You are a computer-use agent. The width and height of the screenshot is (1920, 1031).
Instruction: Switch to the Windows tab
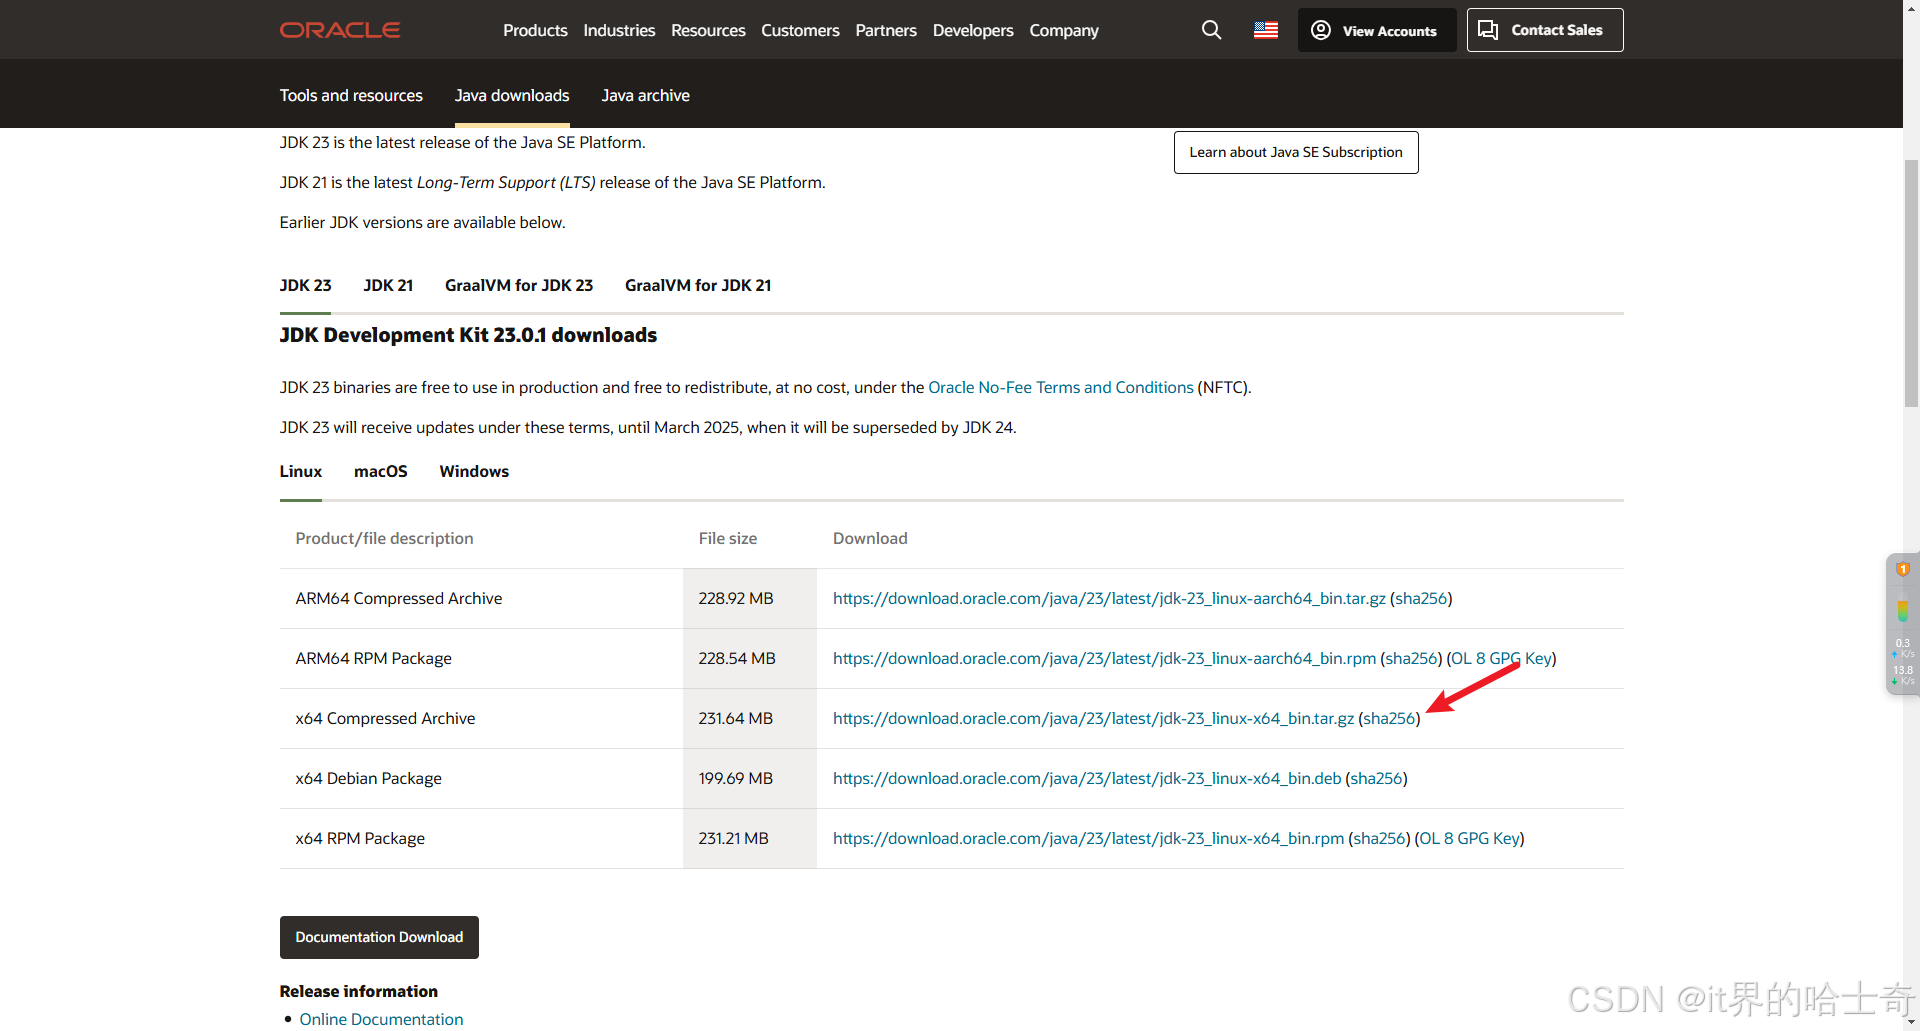coord(474,471)
